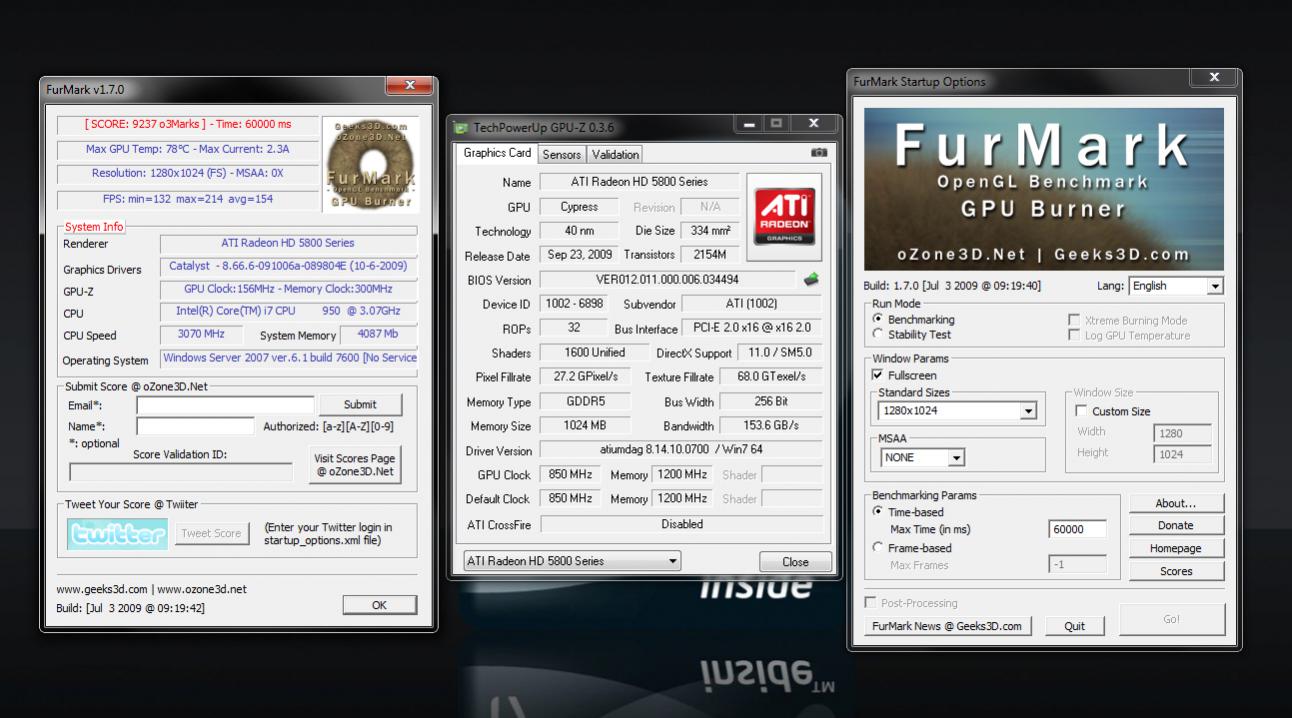Click BIOS Version value VER012.011.000.006.034494
1292x718 pixels.
click(668, 280)
